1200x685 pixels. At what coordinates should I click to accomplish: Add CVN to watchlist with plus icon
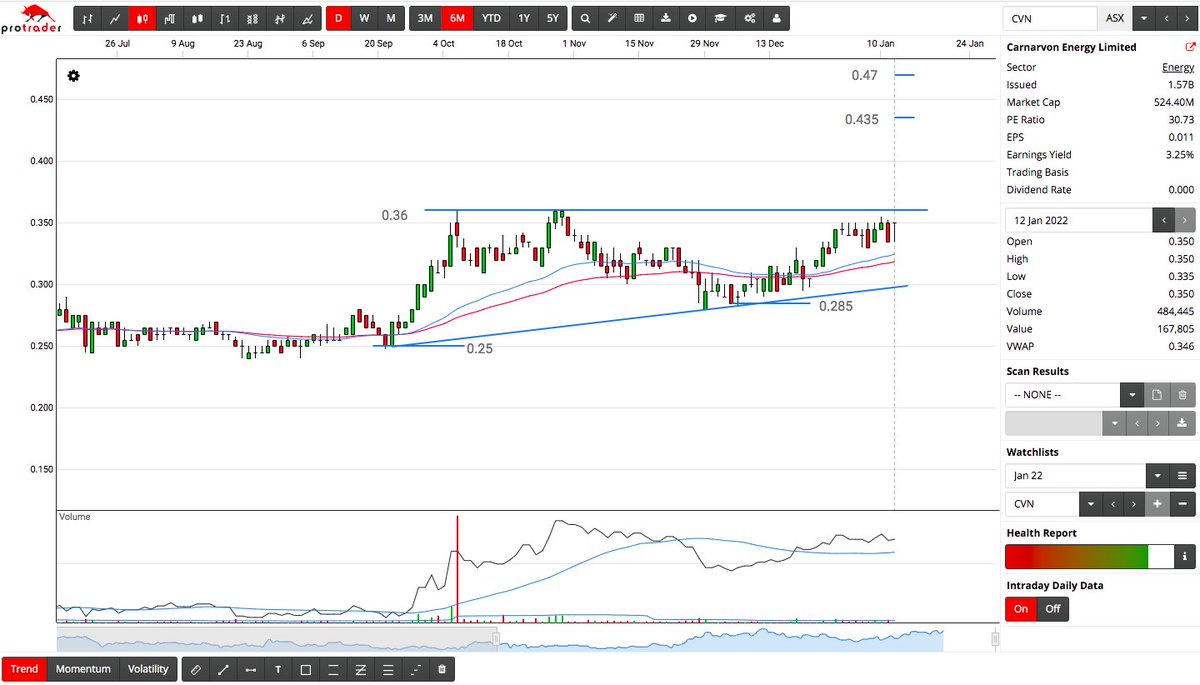(x=1156, y=504)
